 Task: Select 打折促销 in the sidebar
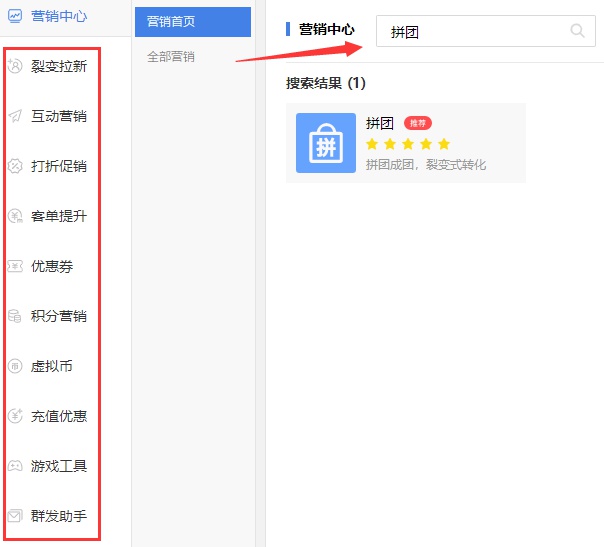59,166
